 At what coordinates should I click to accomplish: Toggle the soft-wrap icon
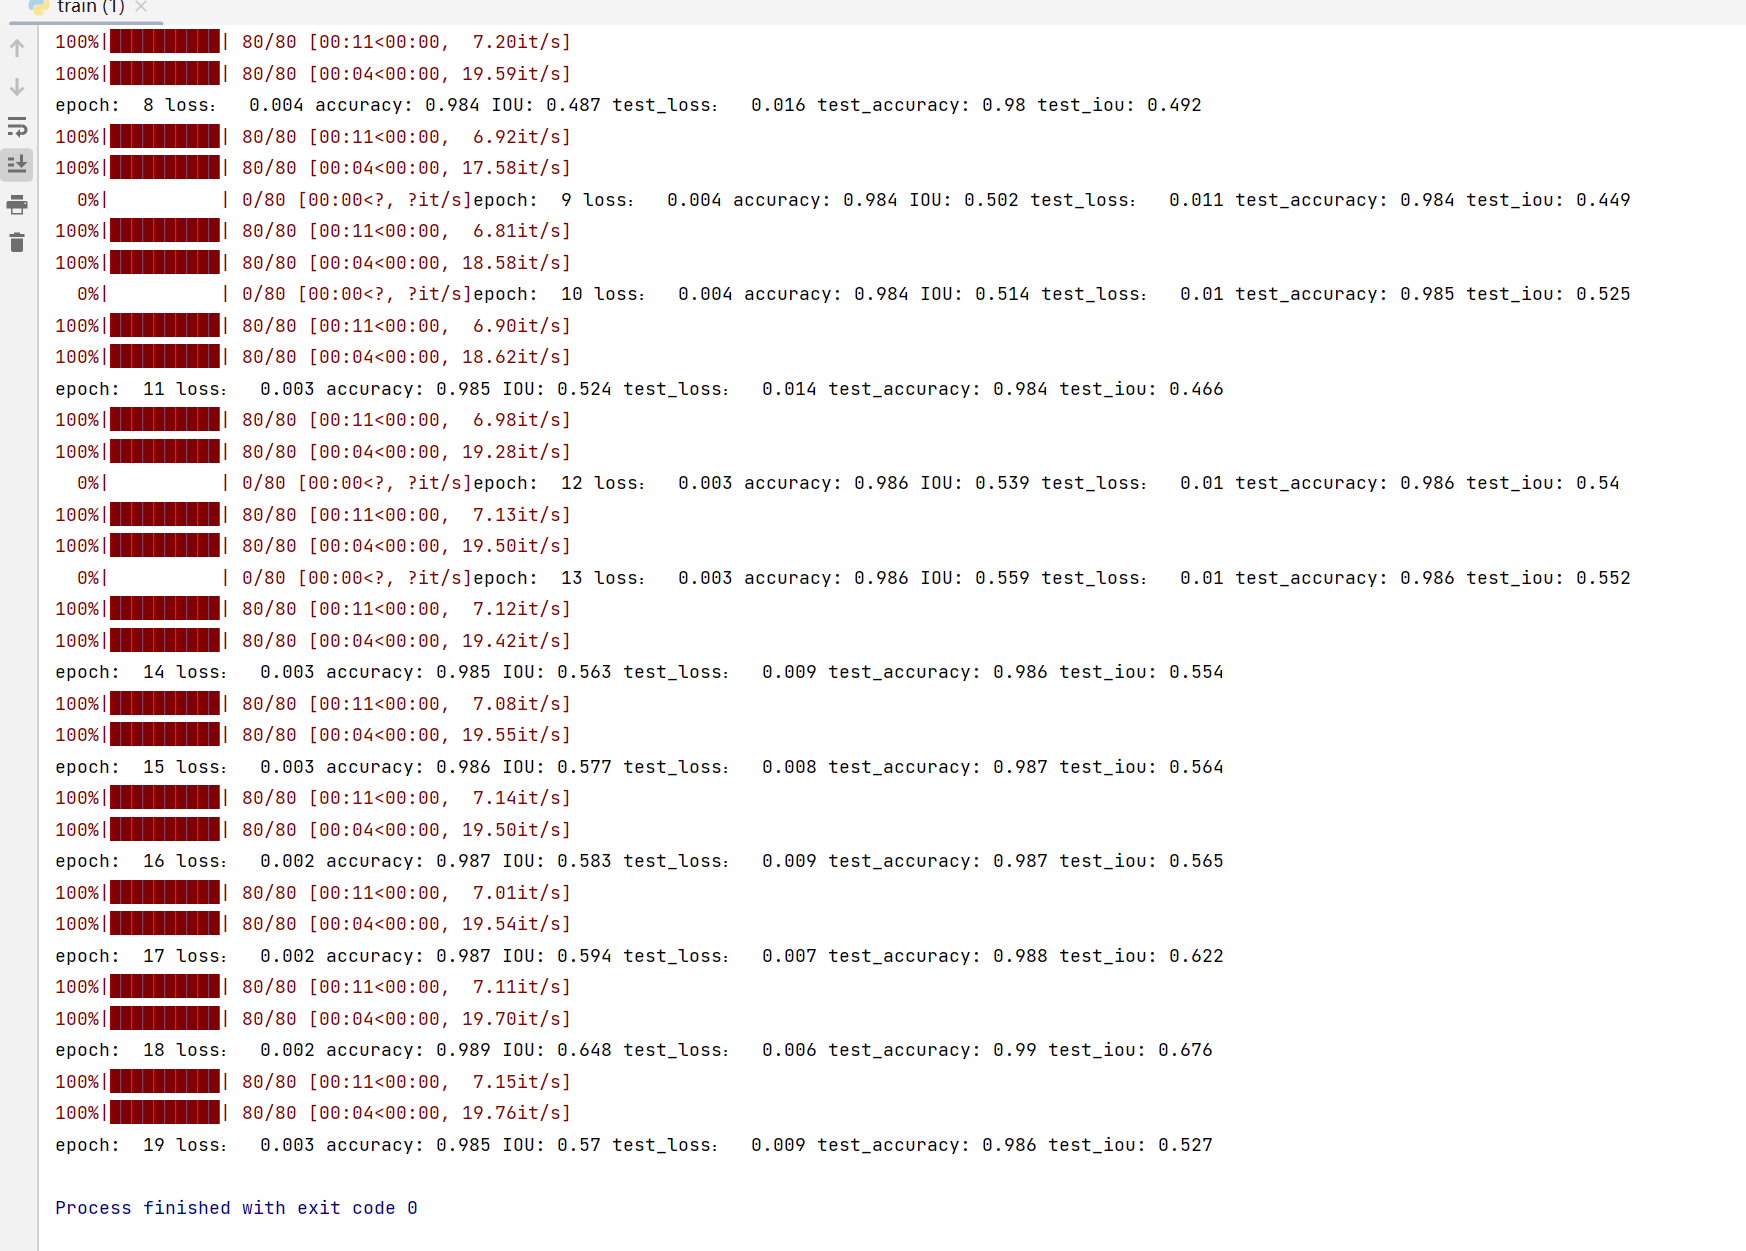[x=17, y=127]
